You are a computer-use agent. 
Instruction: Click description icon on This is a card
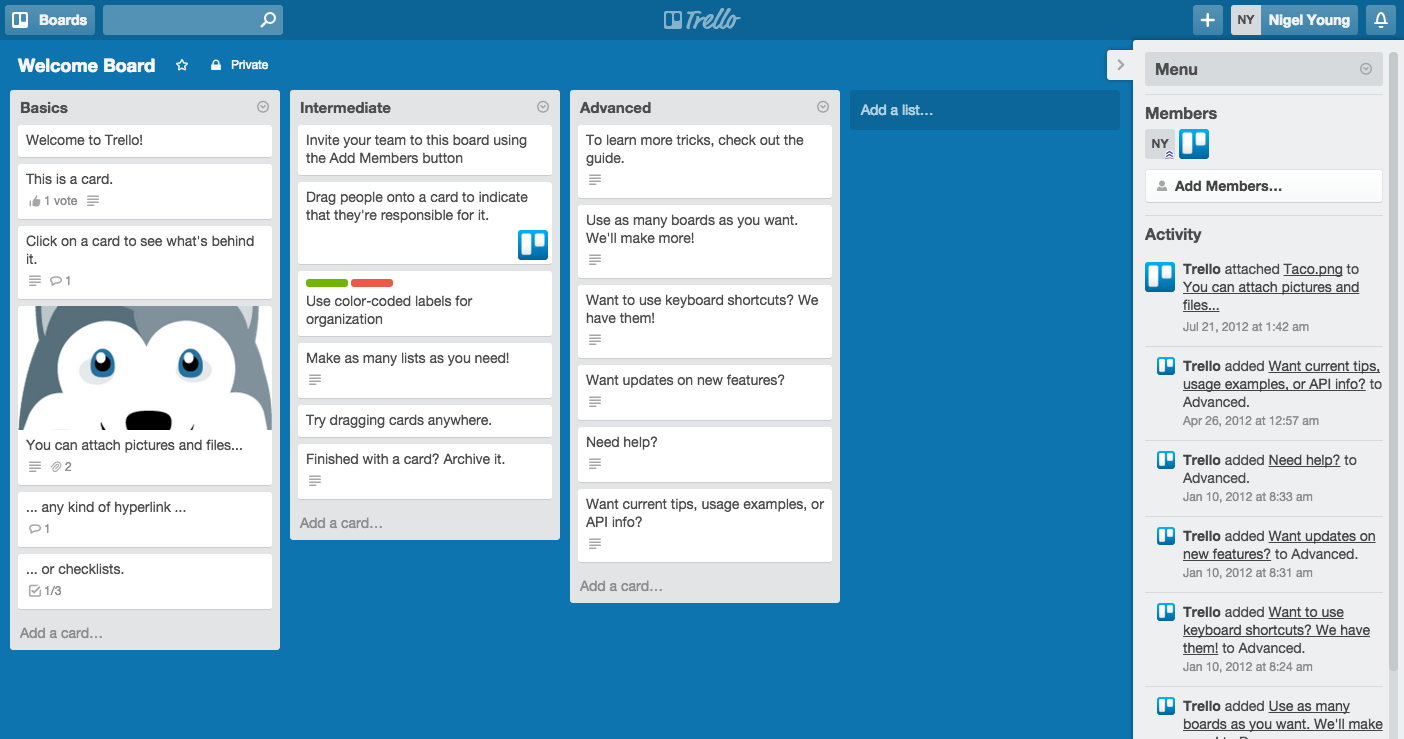coord(93,201)
